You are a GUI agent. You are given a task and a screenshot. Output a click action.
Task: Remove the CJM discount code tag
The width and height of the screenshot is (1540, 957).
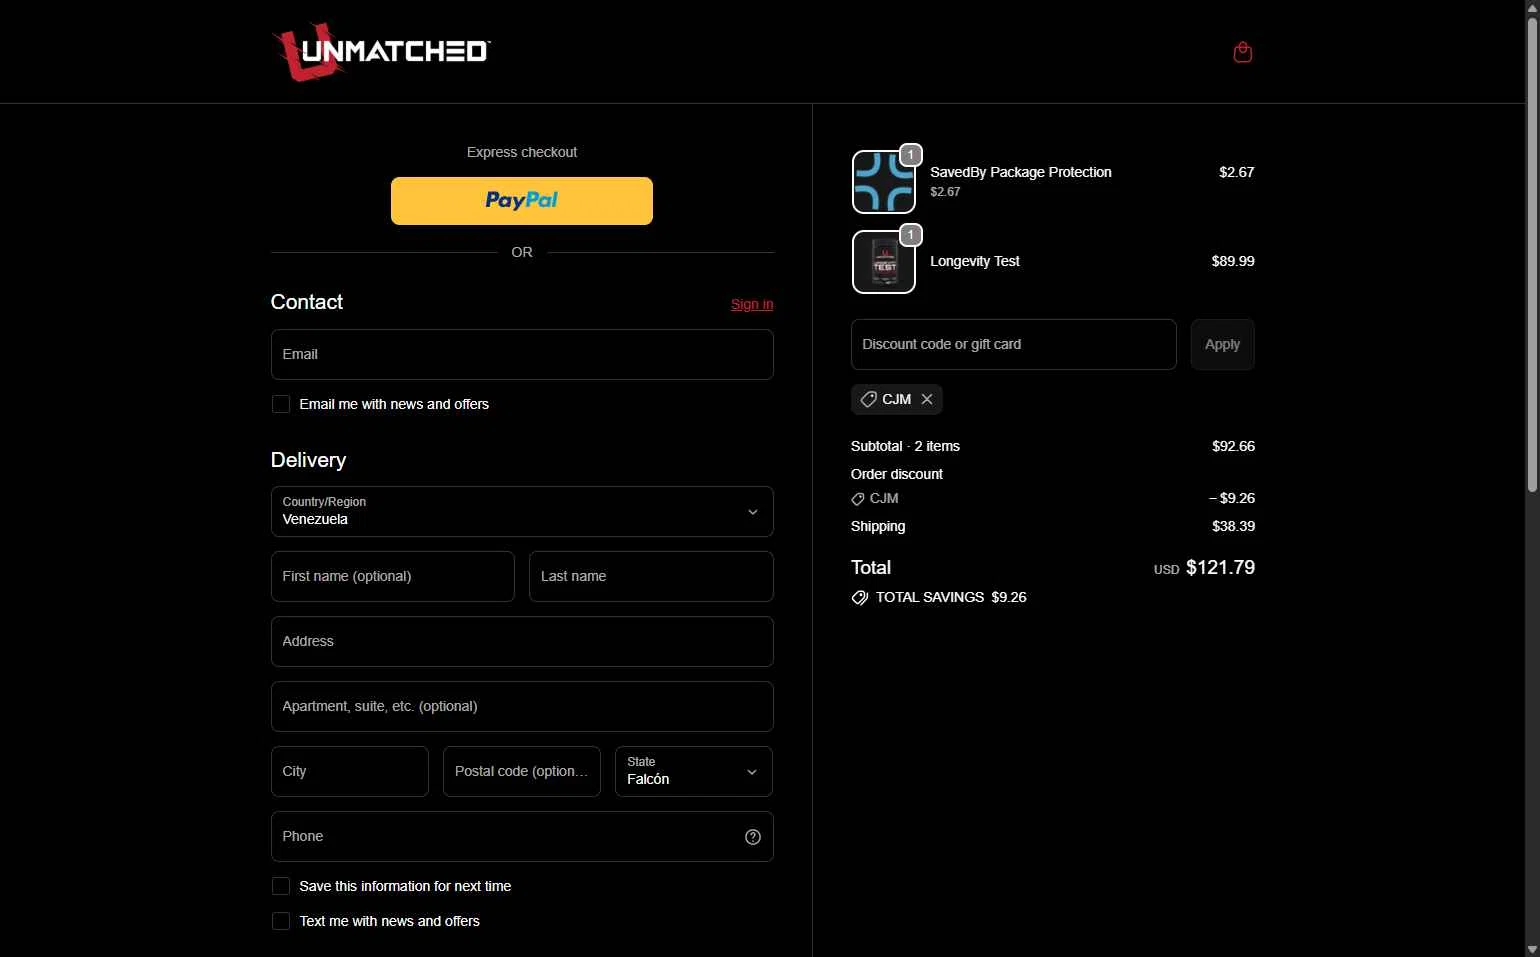point(927,399)
